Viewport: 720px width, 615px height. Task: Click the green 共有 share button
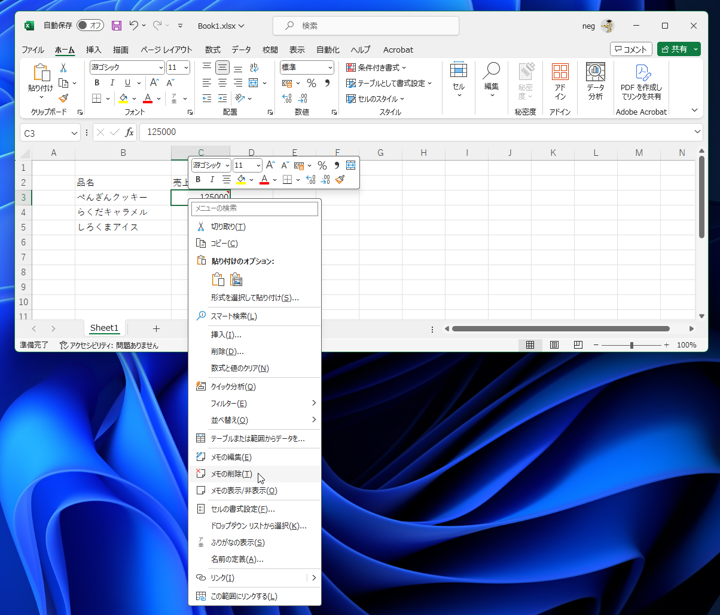[x=679, y=49]
